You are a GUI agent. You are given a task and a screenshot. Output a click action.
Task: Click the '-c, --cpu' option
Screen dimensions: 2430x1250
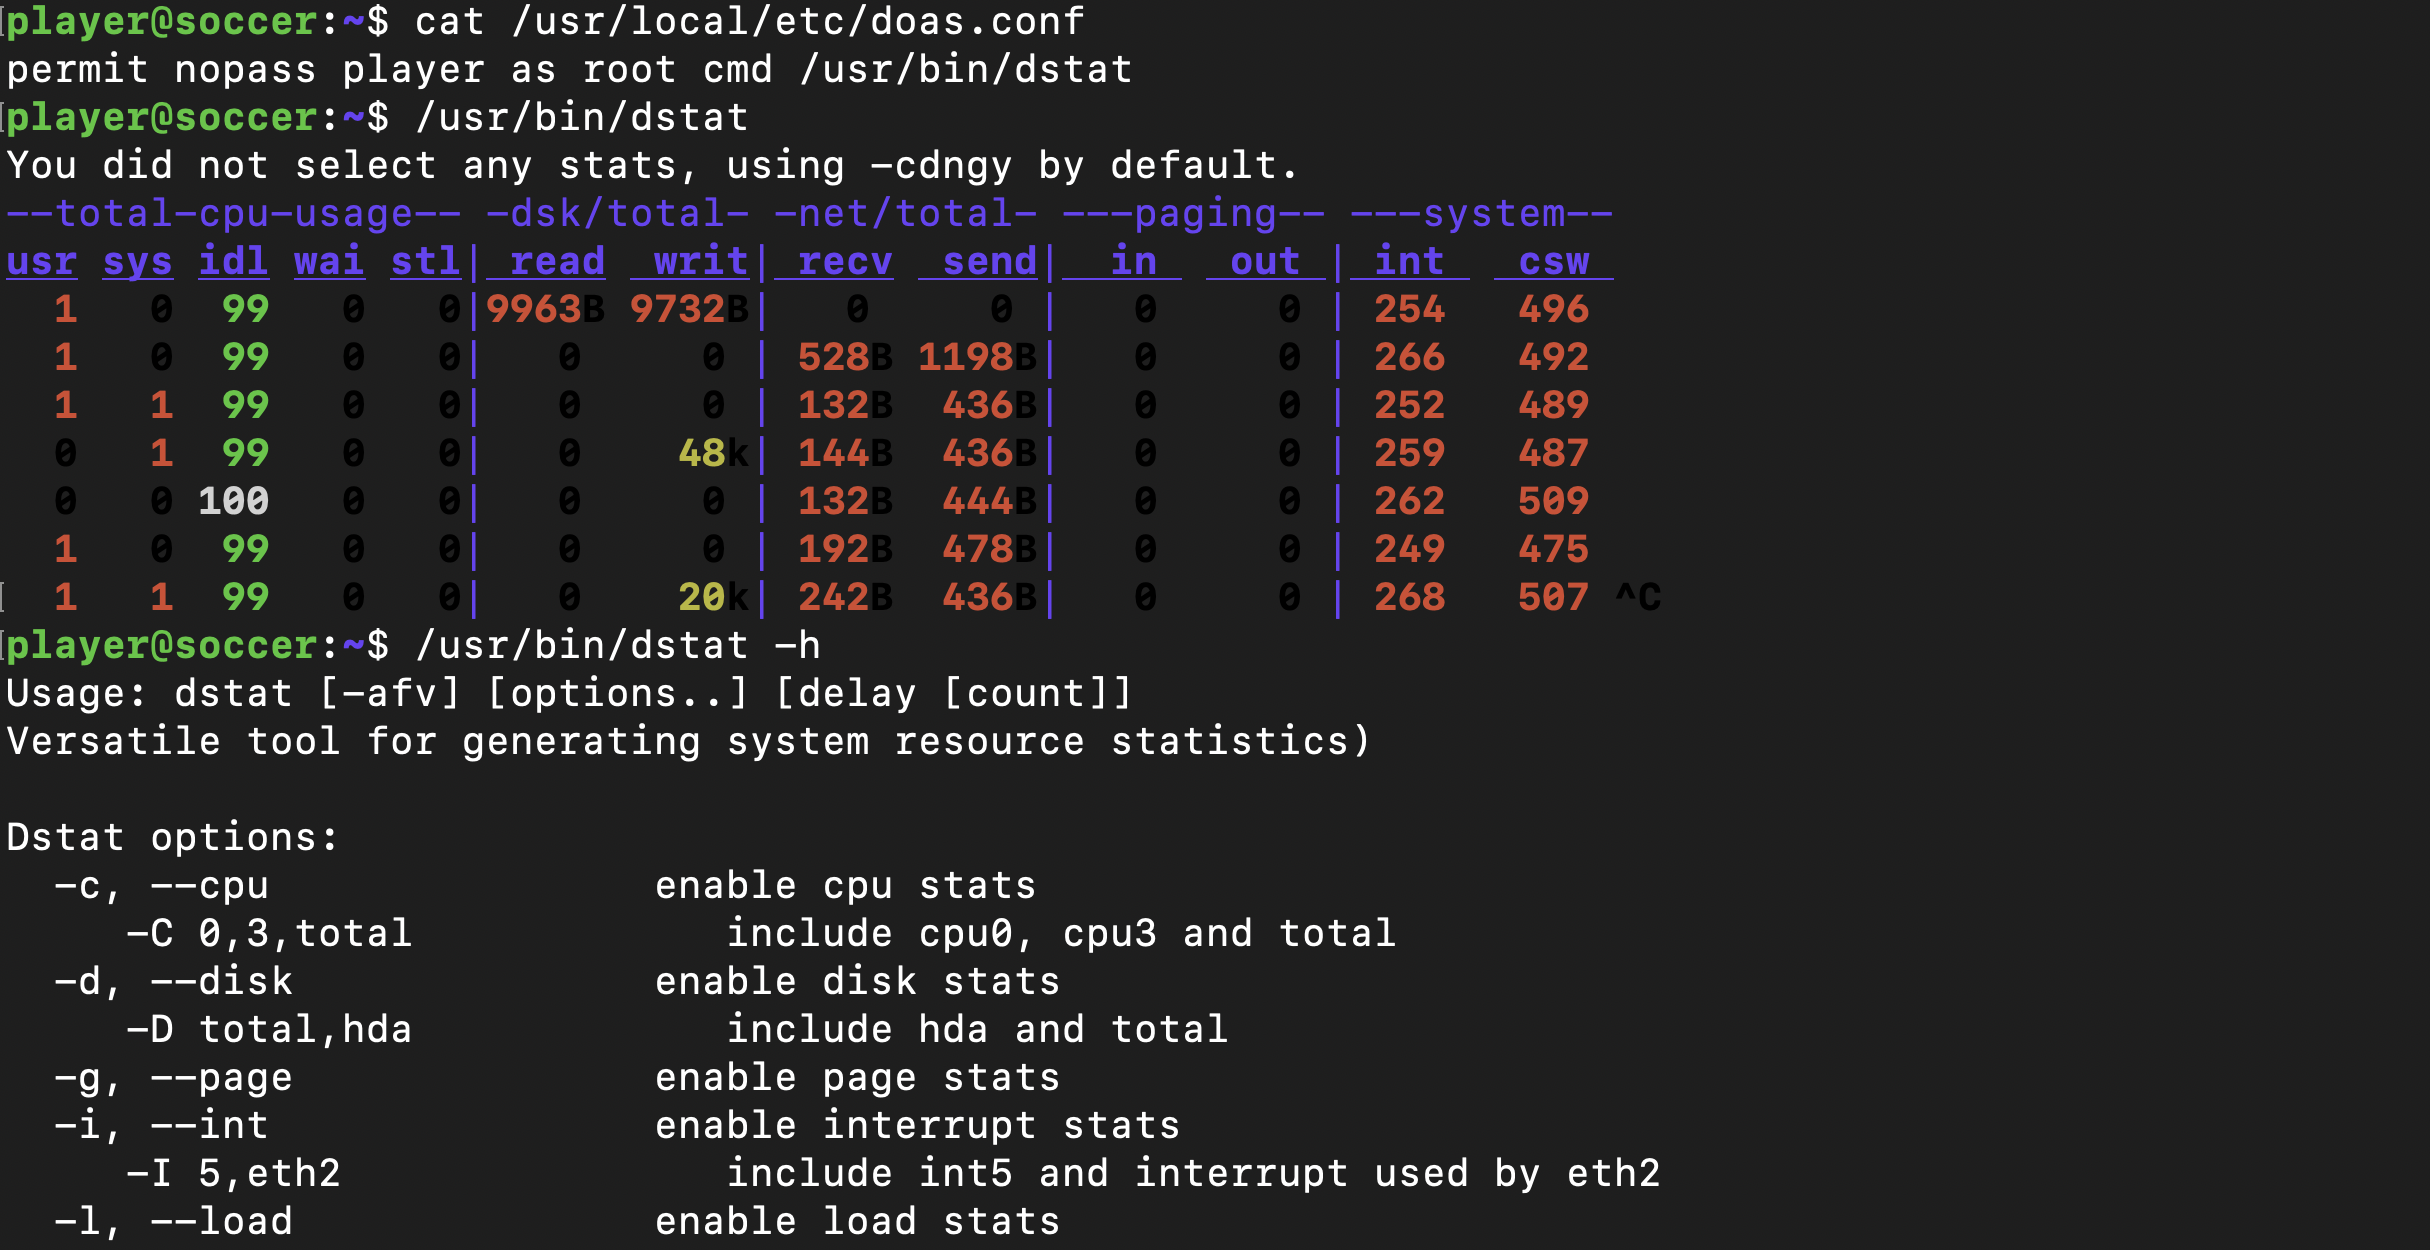pos(162,885)
